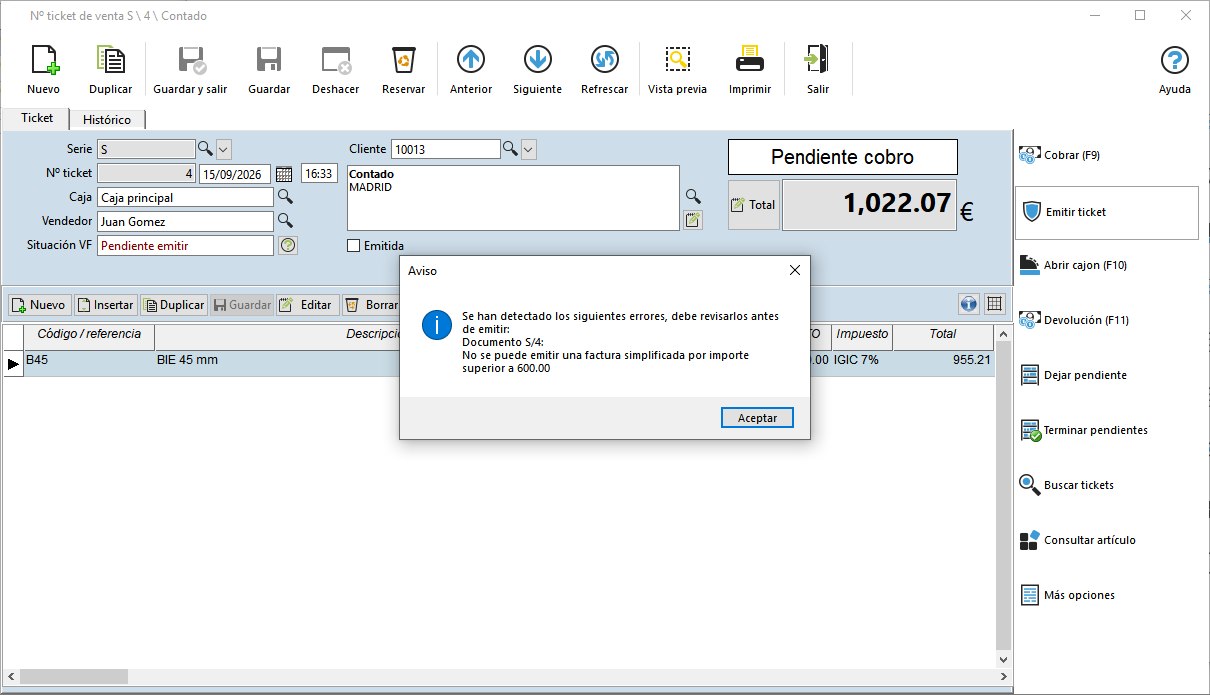Toggle the Emitida checkbox
1210x695 pixels.
click(353, 246)
